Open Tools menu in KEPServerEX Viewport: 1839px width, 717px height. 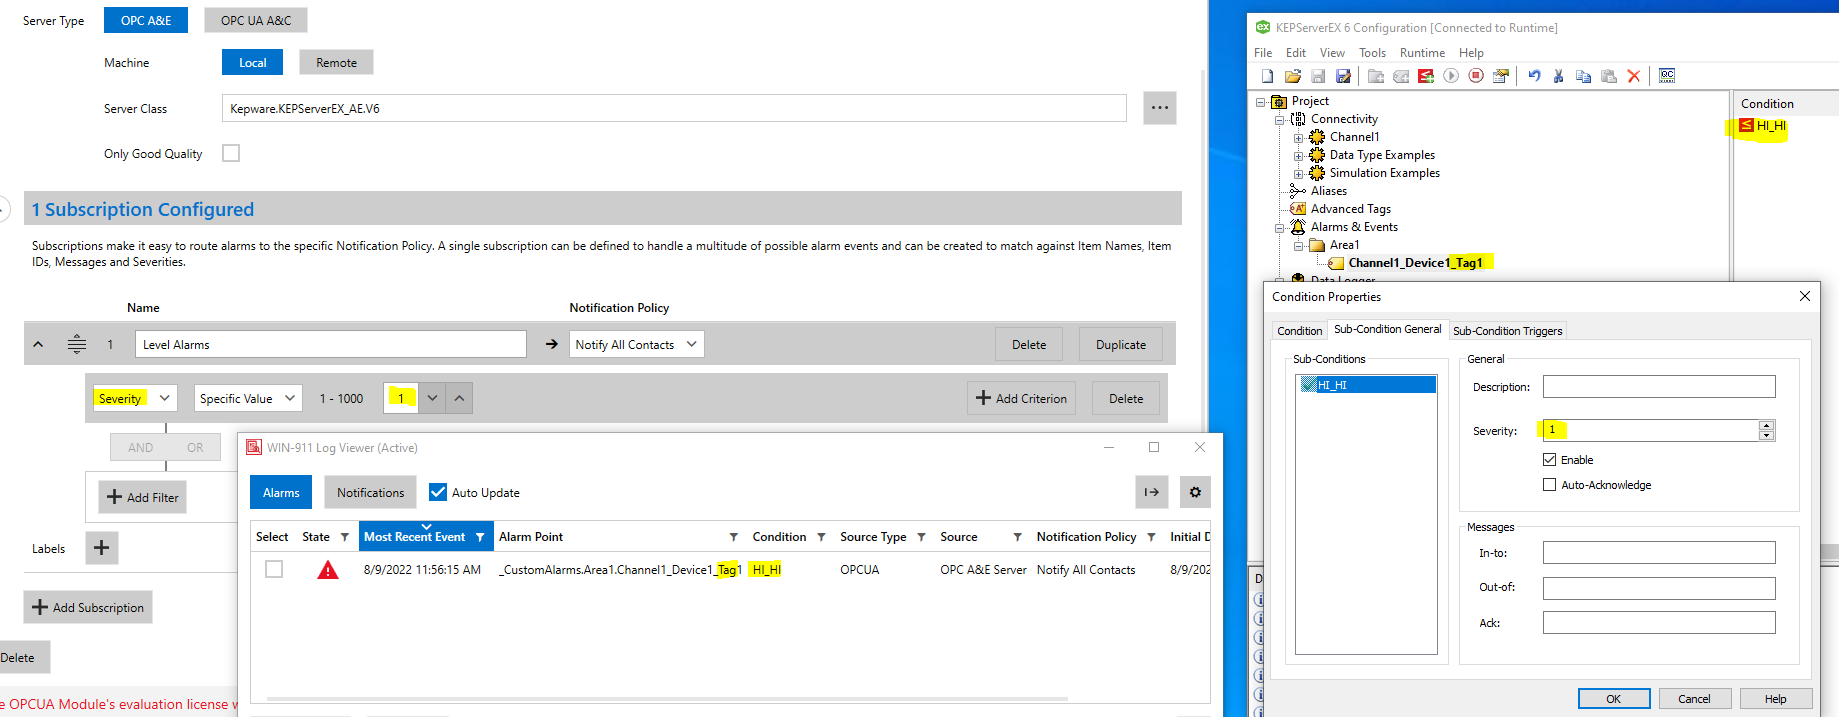1372,53
